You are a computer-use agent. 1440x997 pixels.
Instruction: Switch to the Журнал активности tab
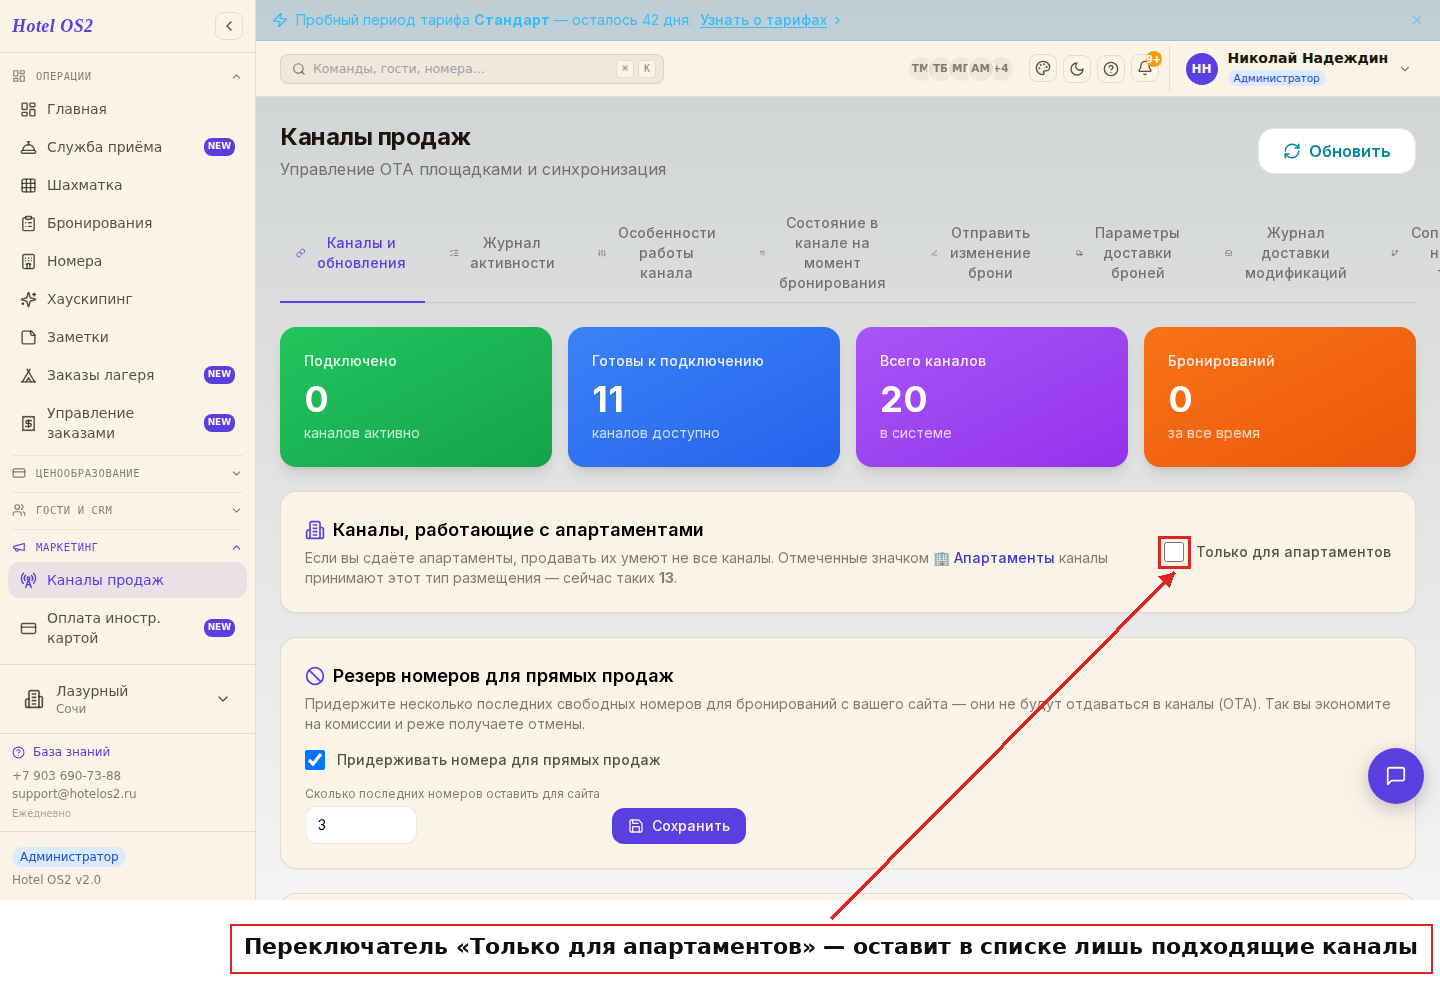point(503,253)
